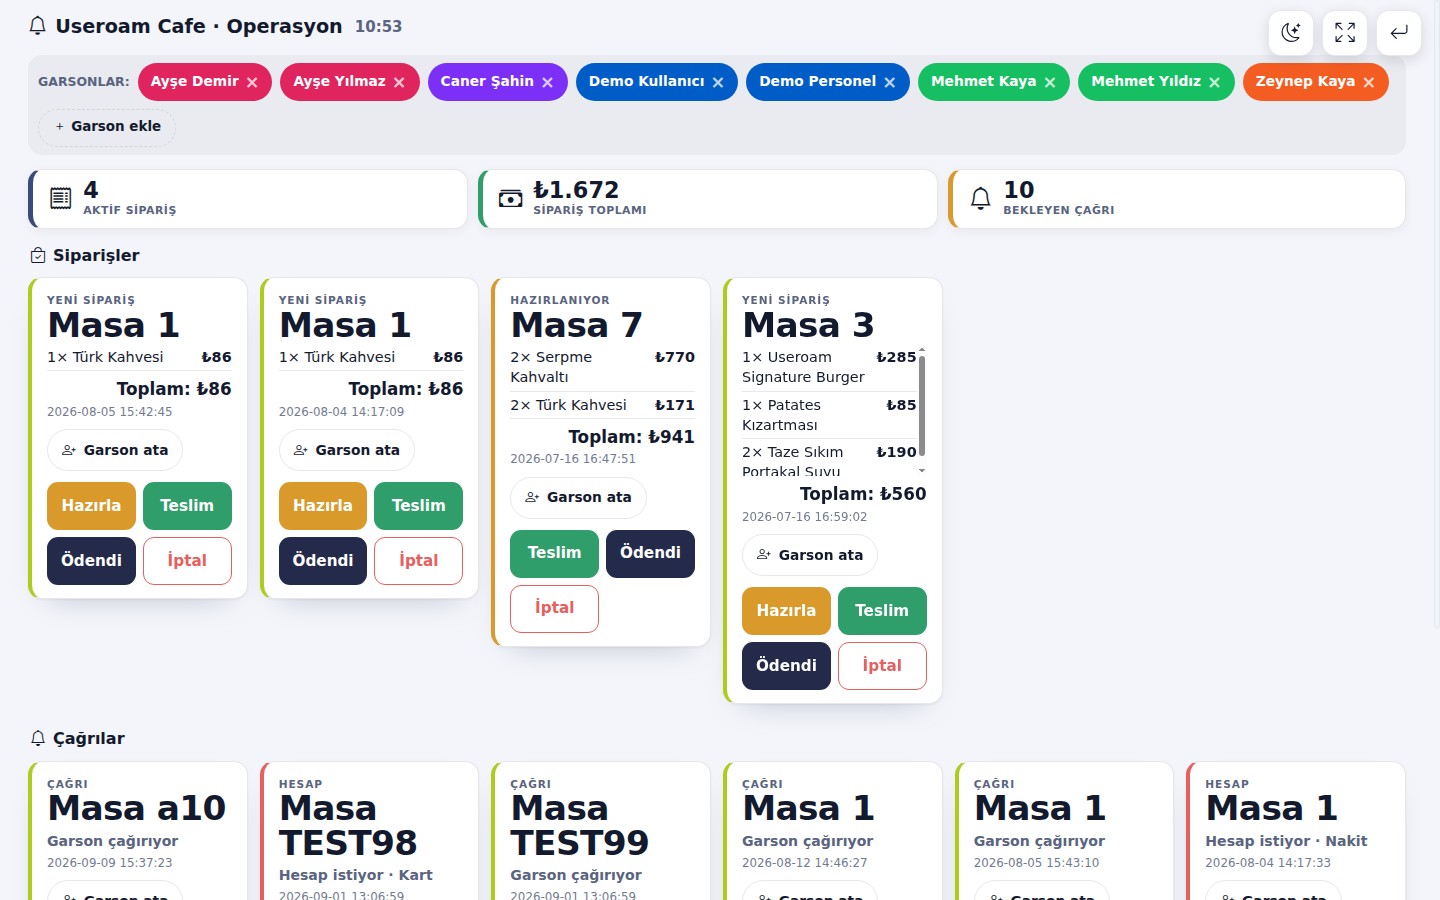Remove Zeynep Kaya from waiters
Viewport: 1440px width, 900px height.
tap(1369, 83)
